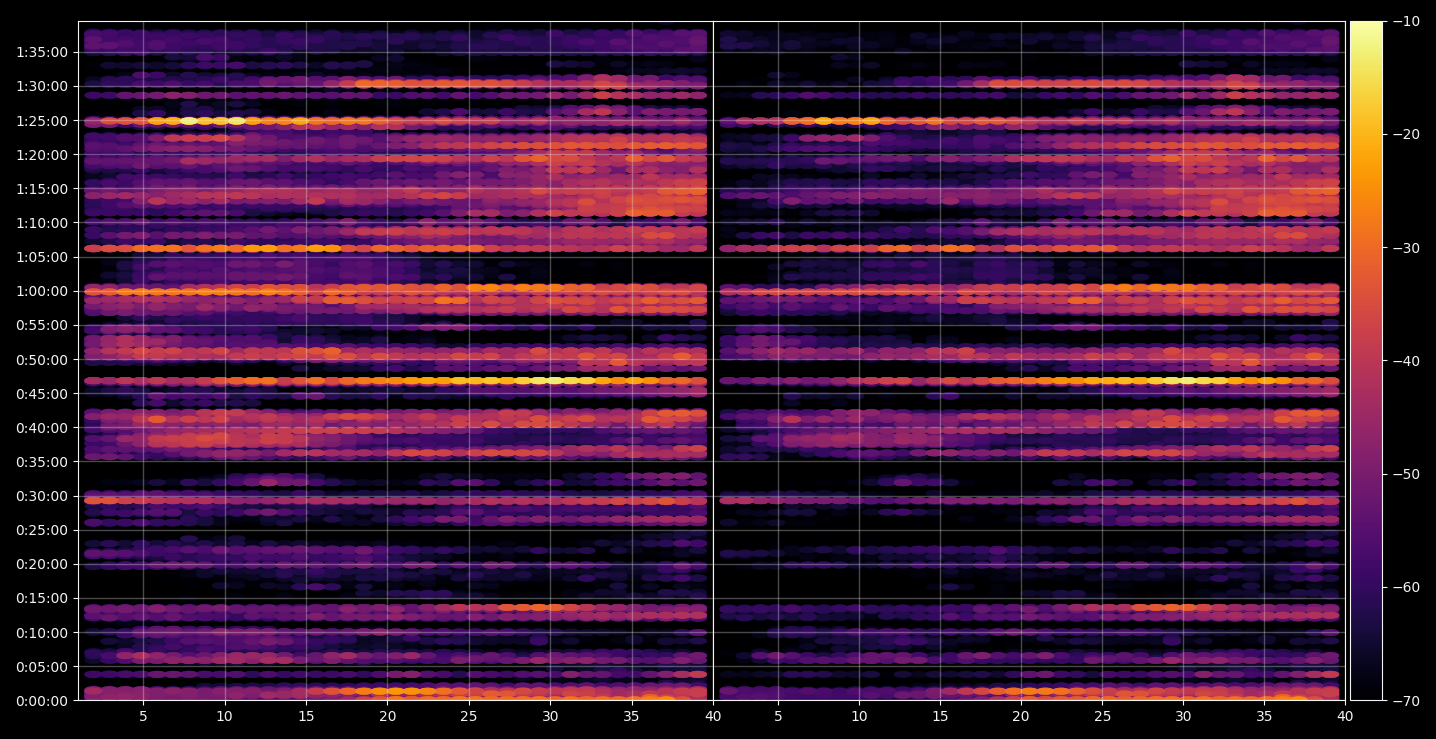Click the 0:05:00 time axis label
This screenshot has width=1436, height=739.
pos(42,667)
